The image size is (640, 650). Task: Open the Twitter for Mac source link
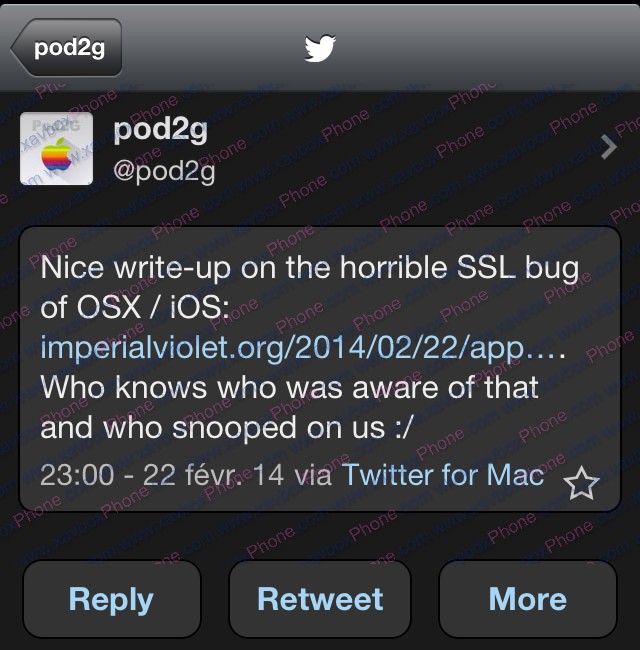442,474
